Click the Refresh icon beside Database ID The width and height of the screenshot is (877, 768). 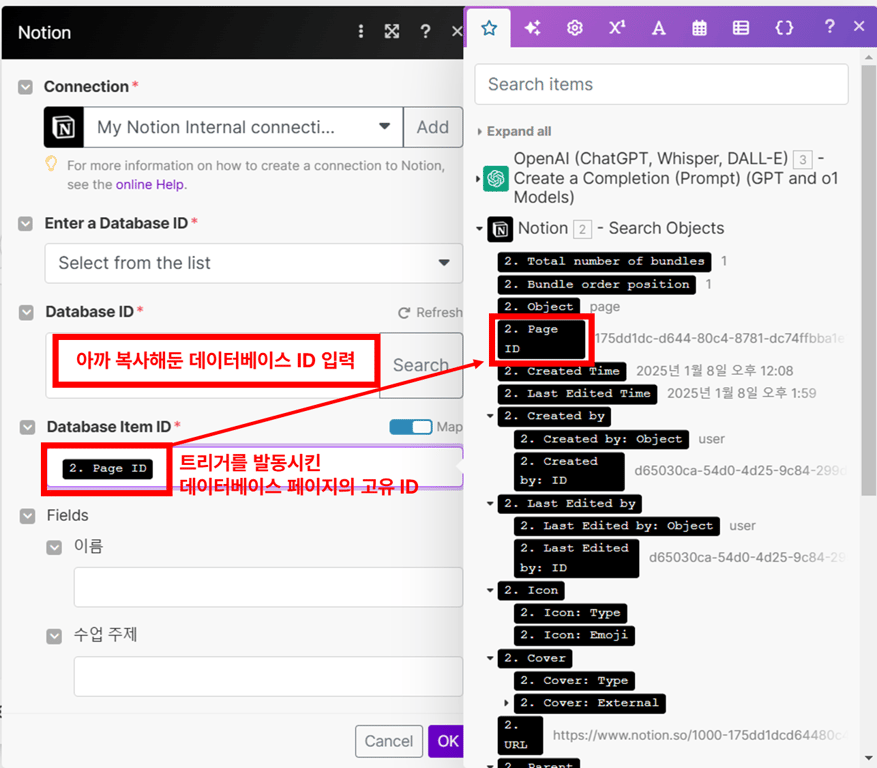tap(404, 313)
